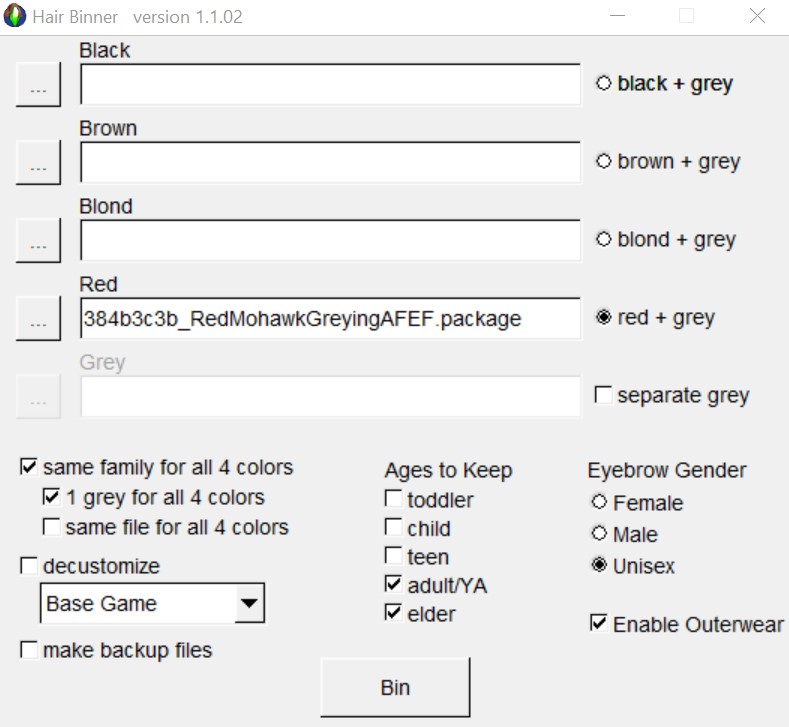The width and height of the screenshot is (789, 727).
Task: Enable make backup files checkbox
Action: tap(28, 650)
